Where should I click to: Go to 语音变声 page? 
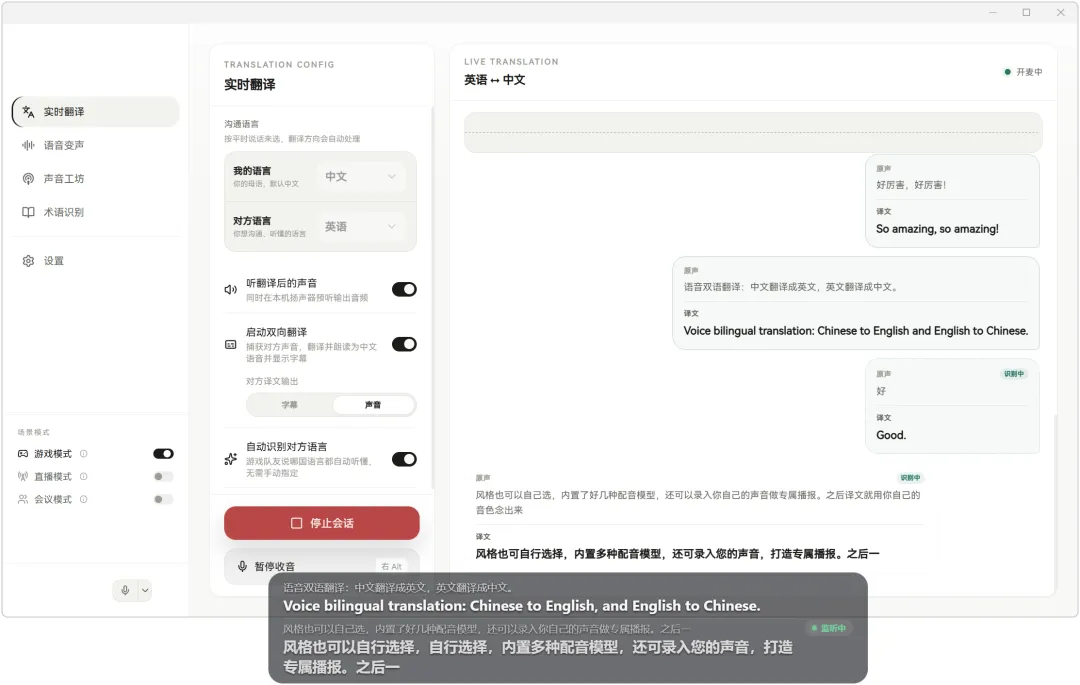[96, 145]
